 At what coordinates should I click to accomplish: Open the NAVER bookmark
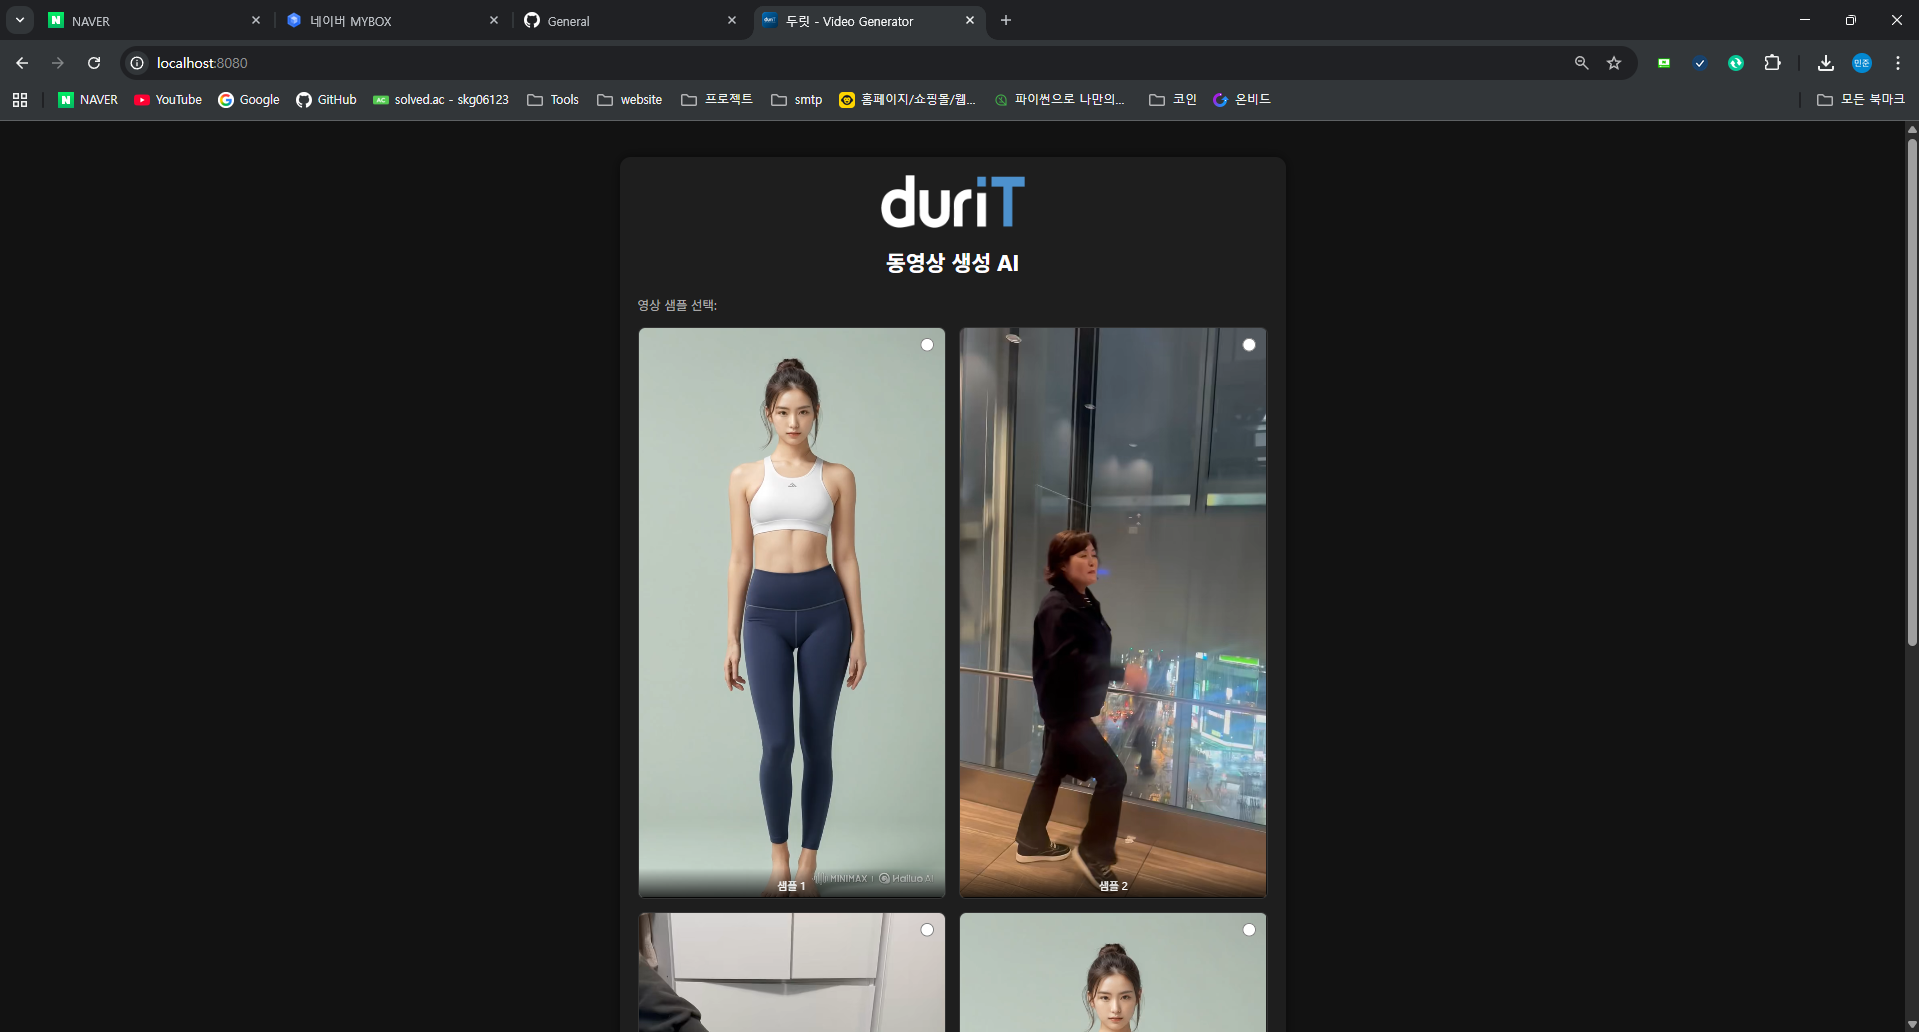(x=88, y=100)
